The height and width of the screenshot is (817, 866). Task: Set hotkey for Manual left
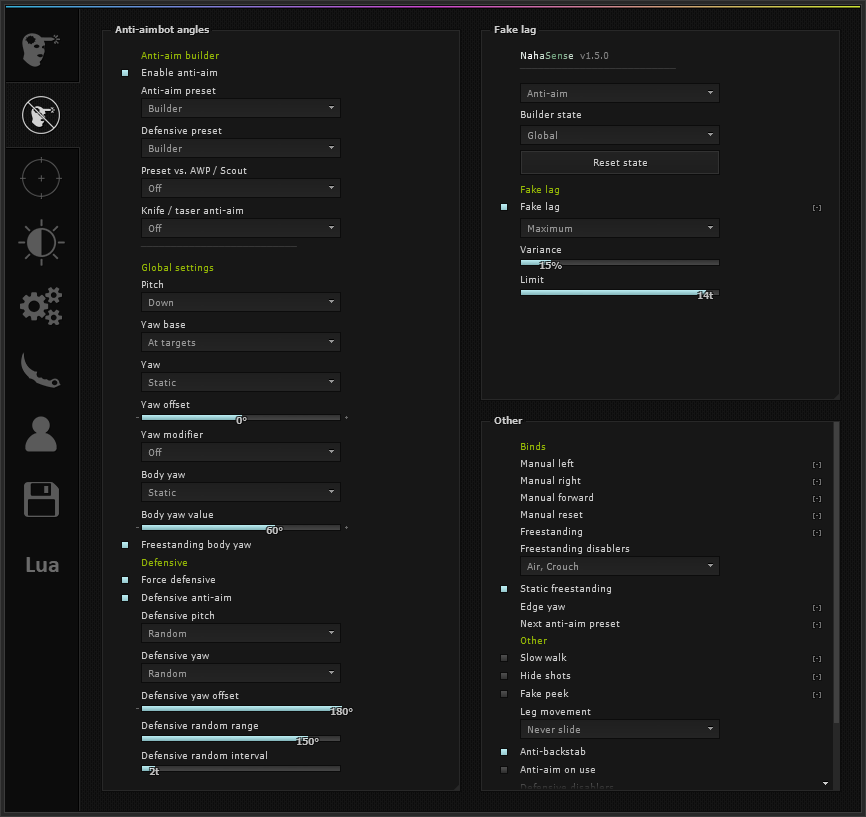tap(817, 465)
